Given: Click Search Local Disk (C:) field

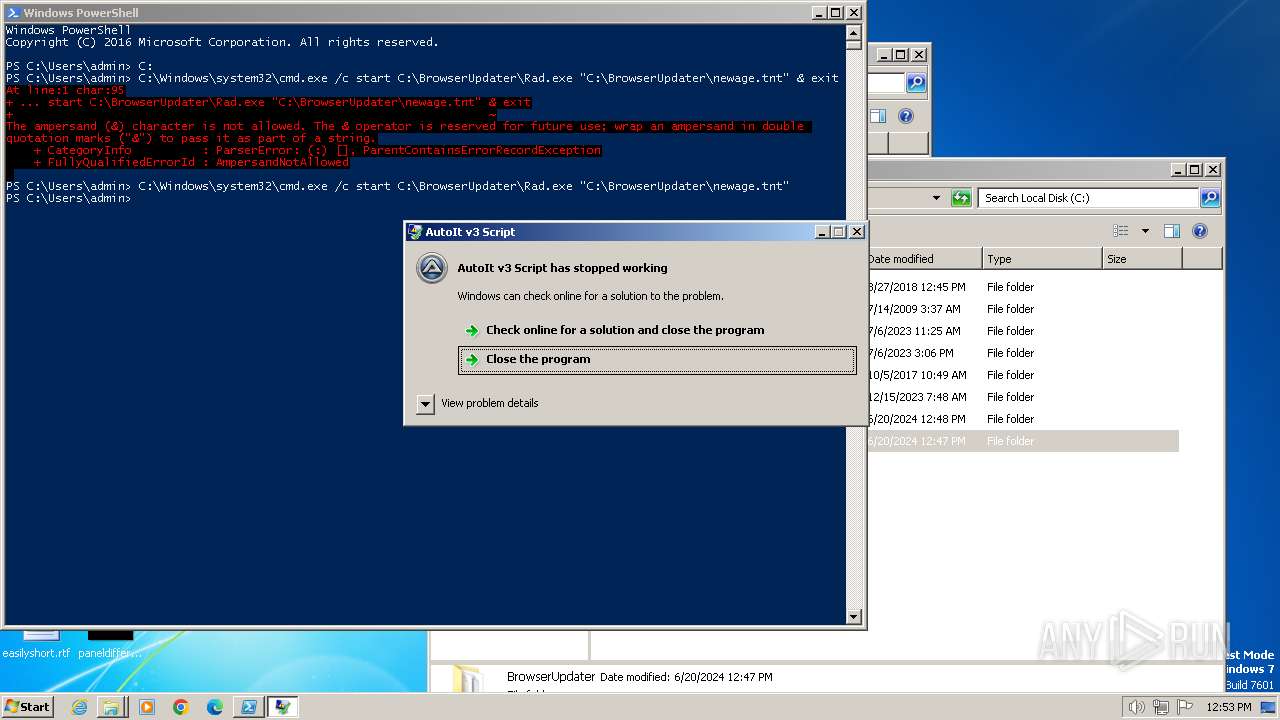Looking at the screenshot, I should point(1088,198).
